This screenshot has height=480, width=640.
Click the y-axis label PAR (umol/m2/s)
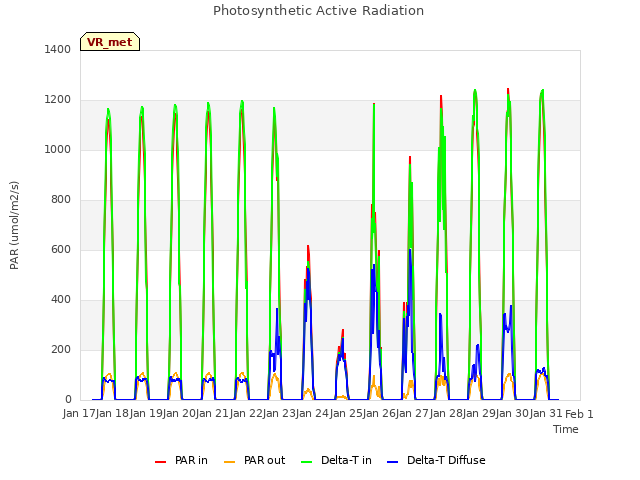(x=14, y=225)
